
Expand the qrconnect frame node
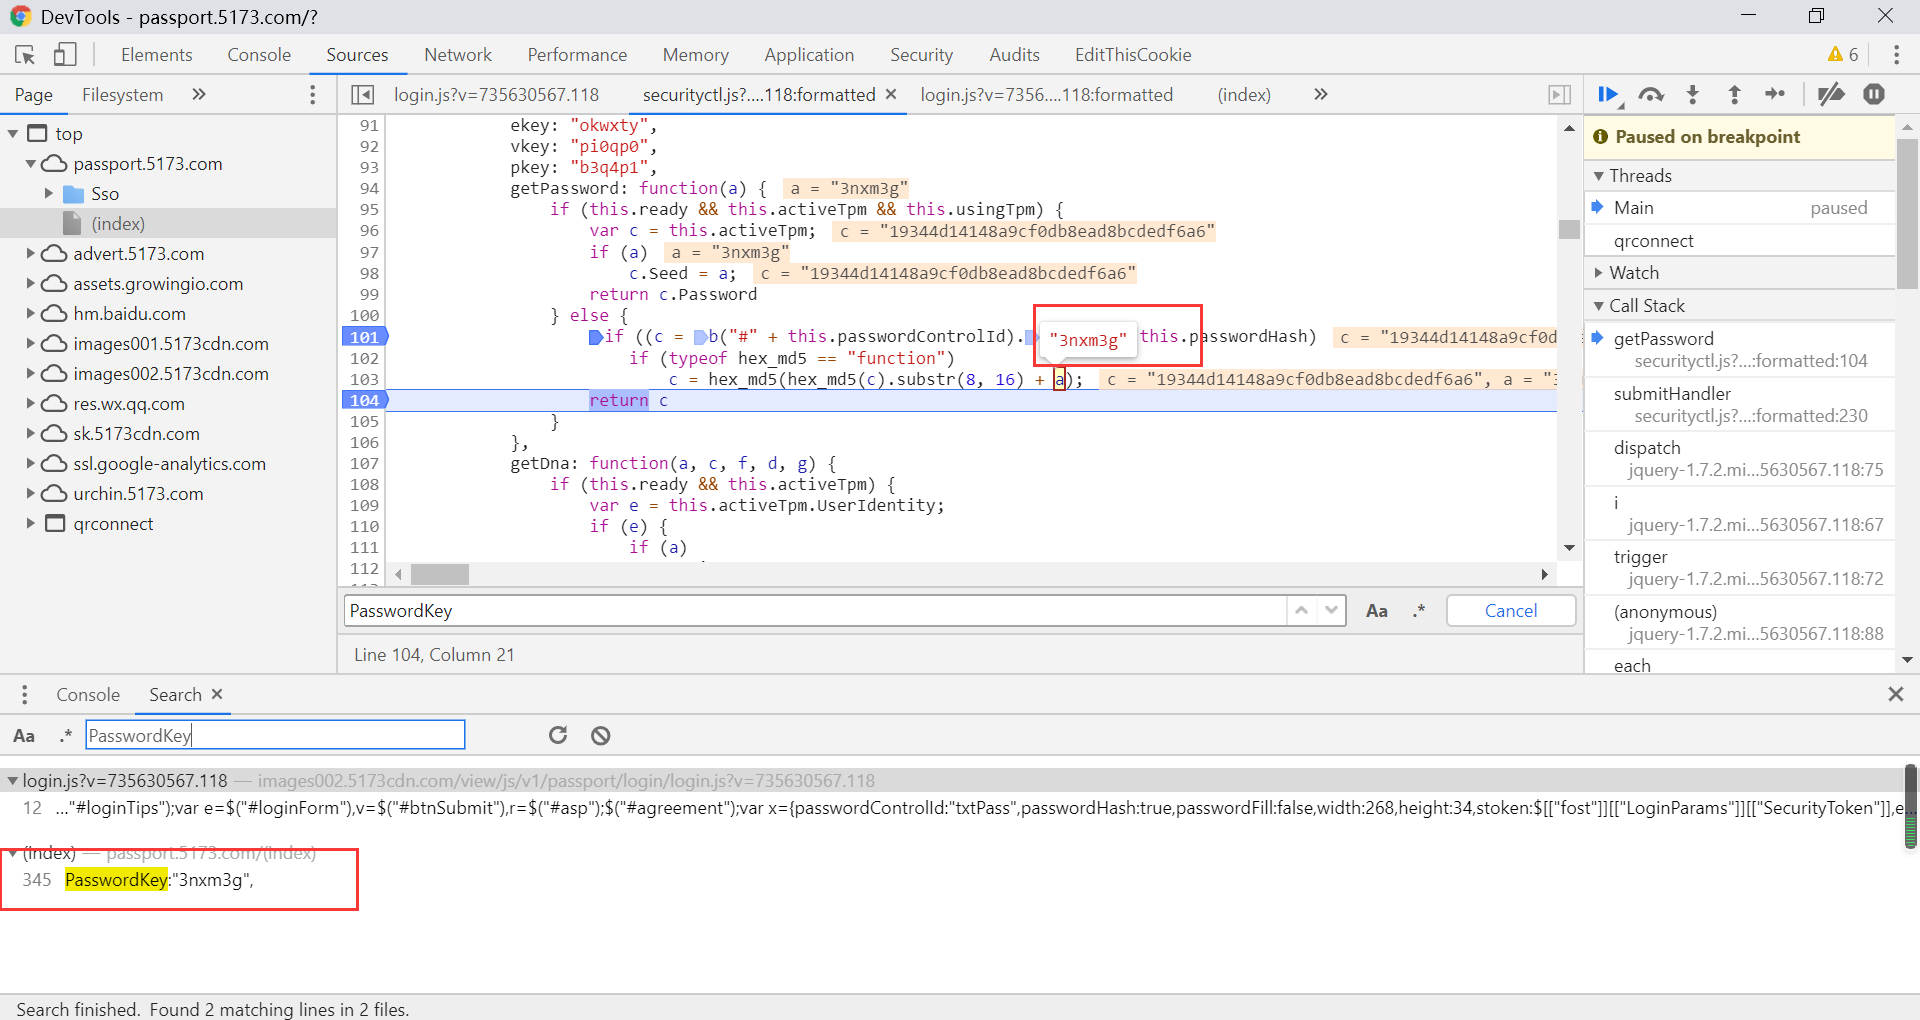click(x=30, y=523)
